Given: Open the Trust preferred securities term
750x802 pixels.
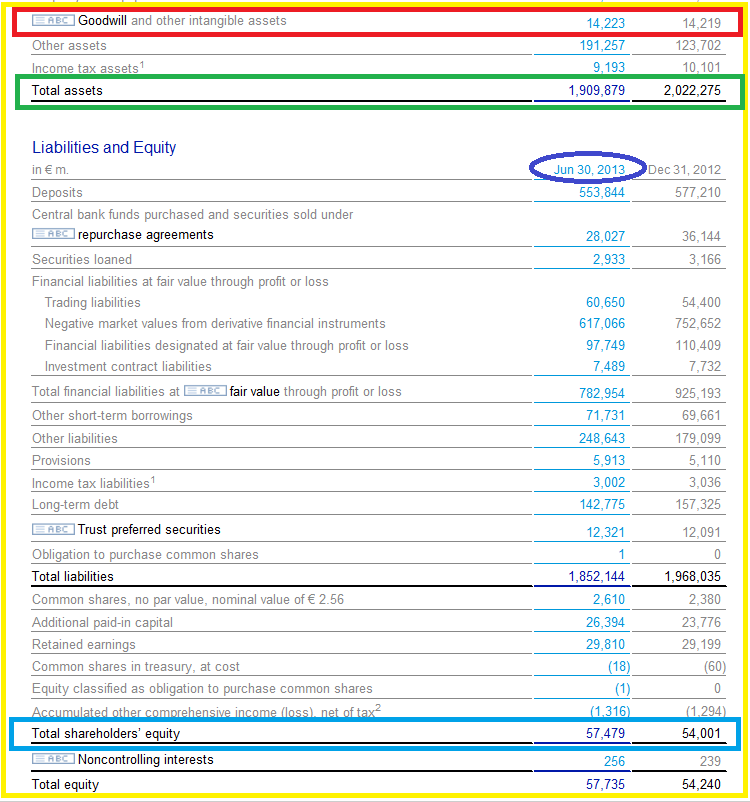Looking at the screenshot, I should tap(149, 529).
